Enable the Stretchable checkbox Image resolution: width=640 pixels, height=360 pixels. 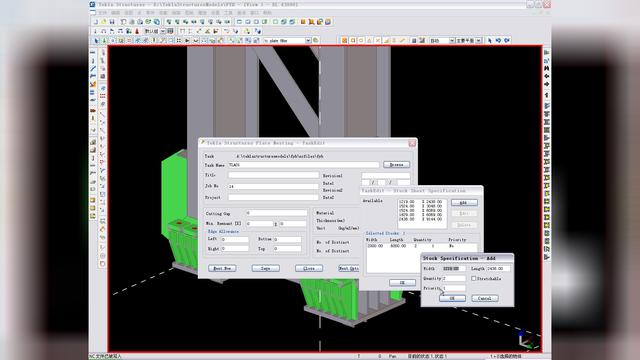[x=474, y=278]
